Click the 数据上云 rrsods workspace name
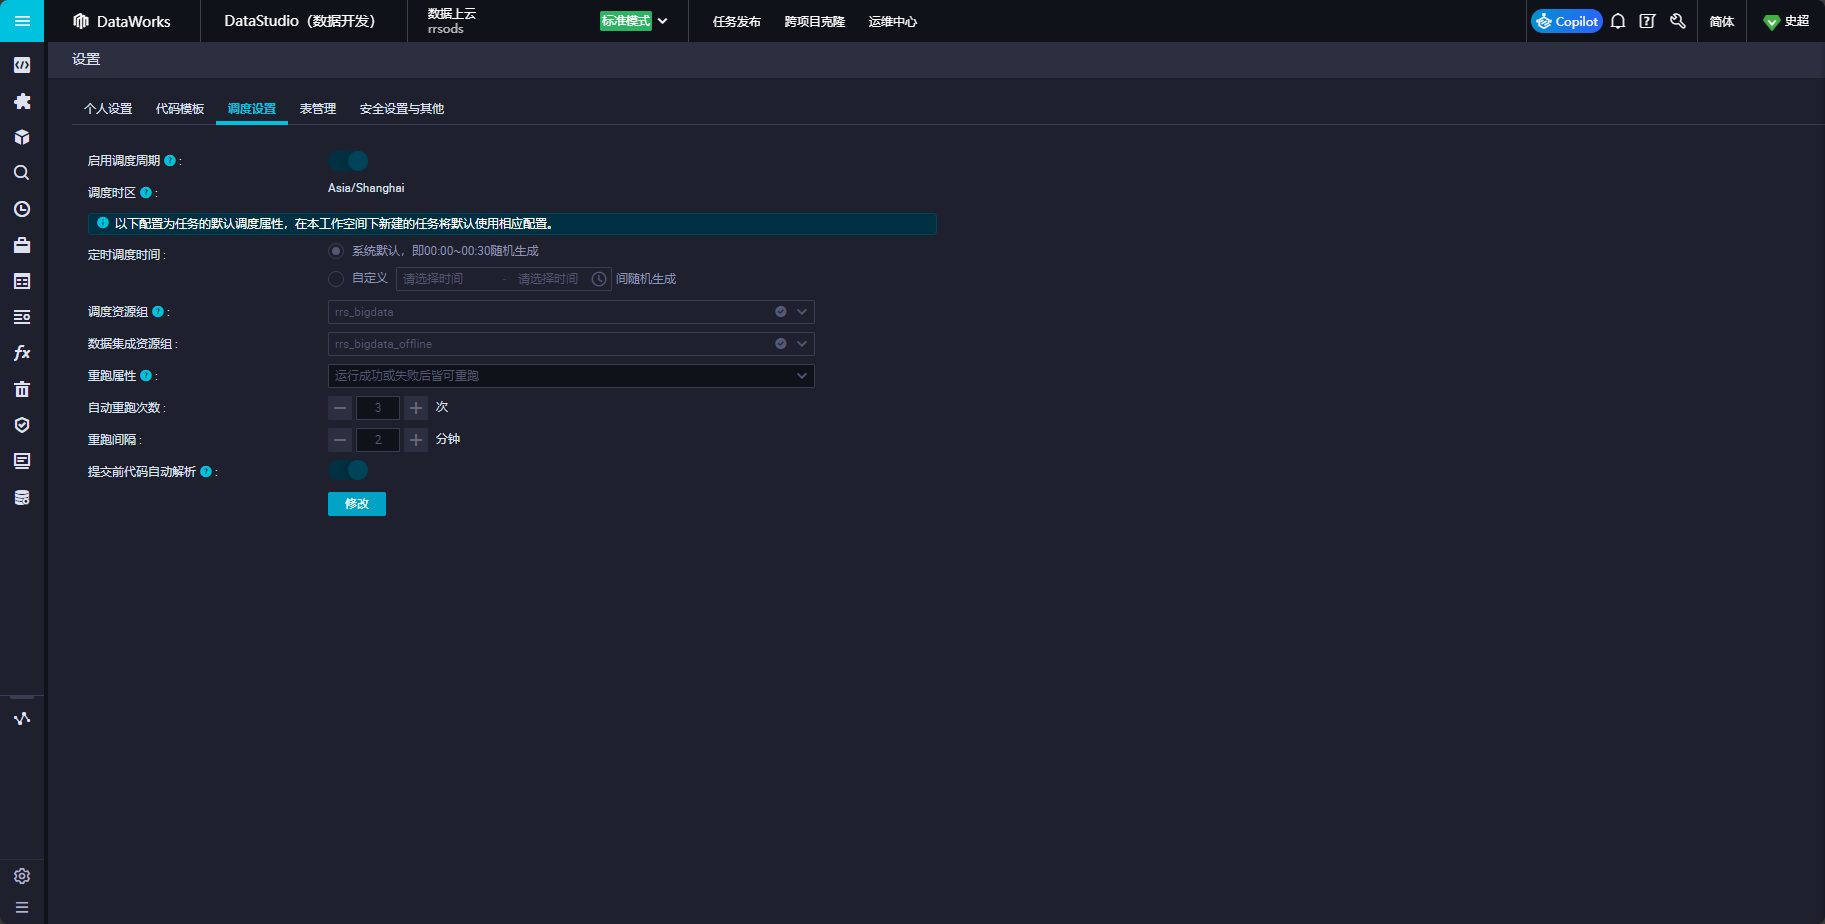The height and width of the screenshot is (924, 1825). (452, 21)
